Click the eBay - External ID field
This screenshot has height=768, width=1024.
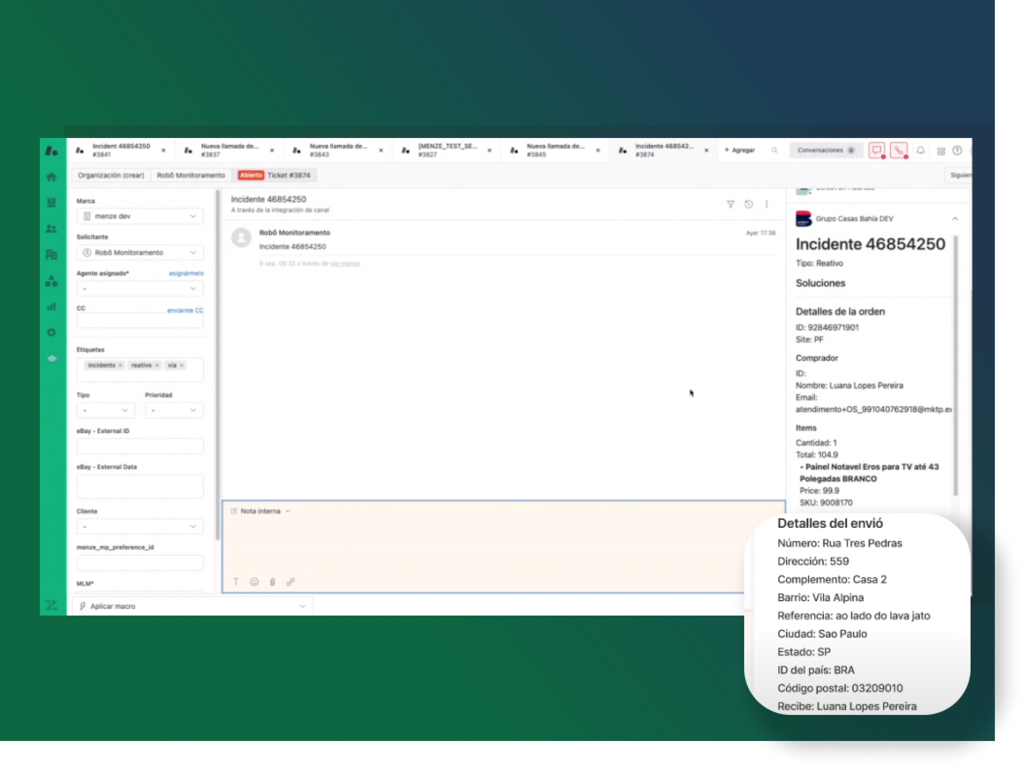click(x=139, y=446)
